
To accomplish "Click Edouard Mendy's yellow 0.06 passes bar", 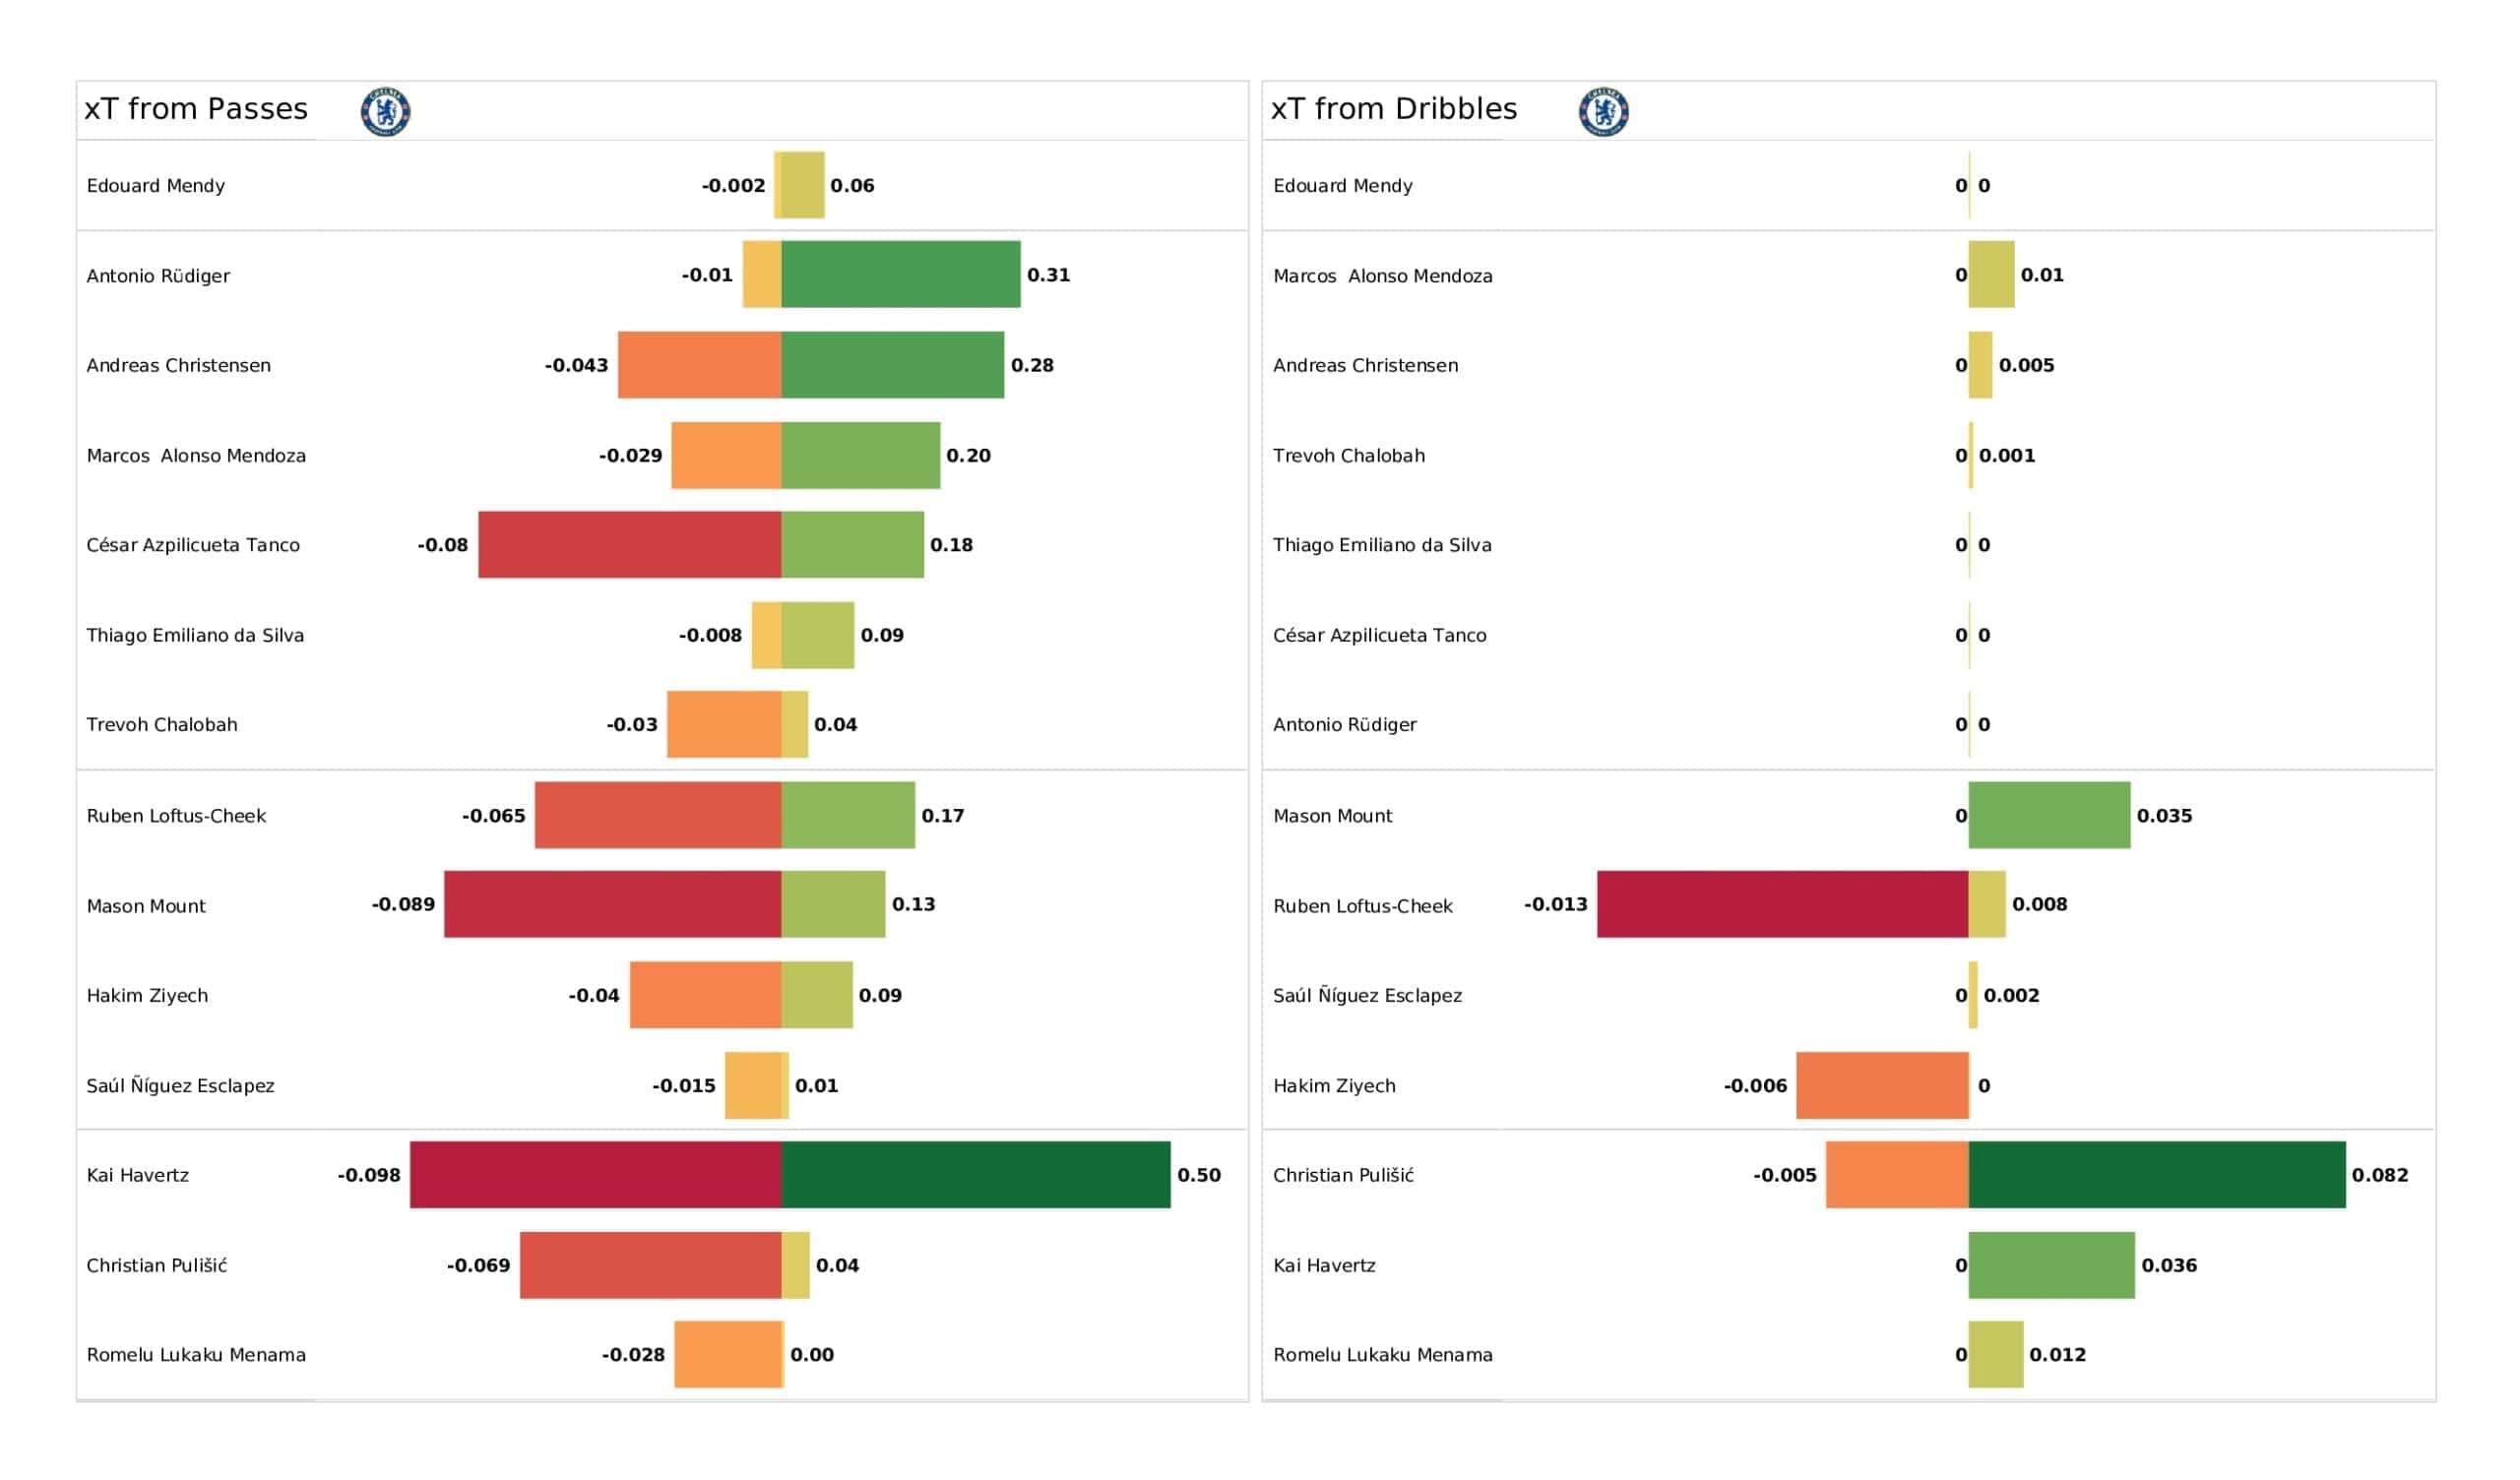I will [800, 185].
